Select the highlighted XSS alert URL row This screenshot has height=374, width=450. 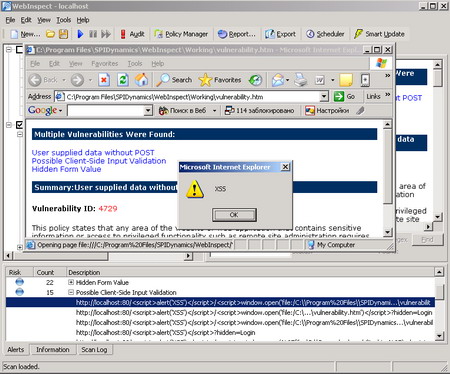(220, 302)
